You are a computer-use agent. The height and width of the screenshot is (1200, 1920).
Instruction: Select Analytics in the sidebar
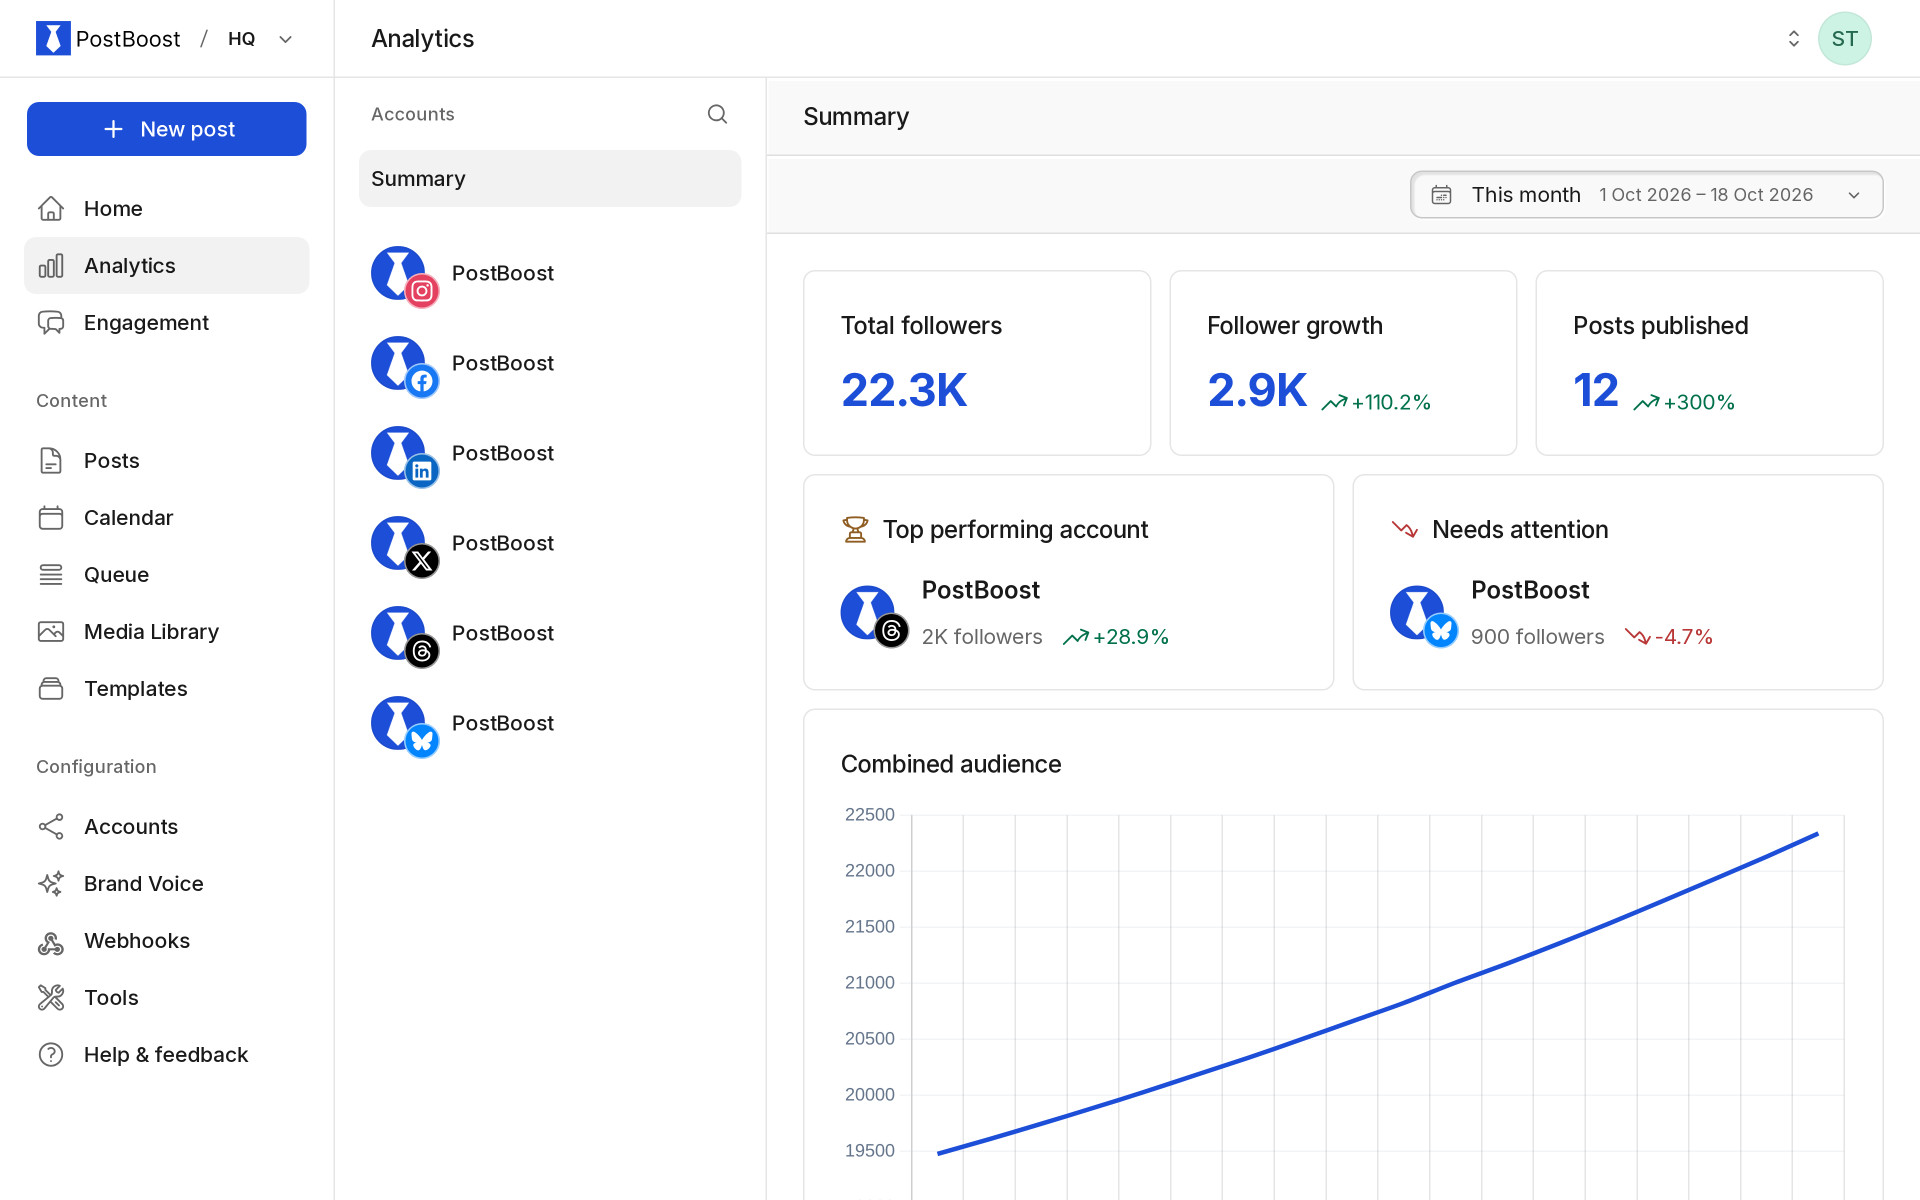[x=166, y=265]
